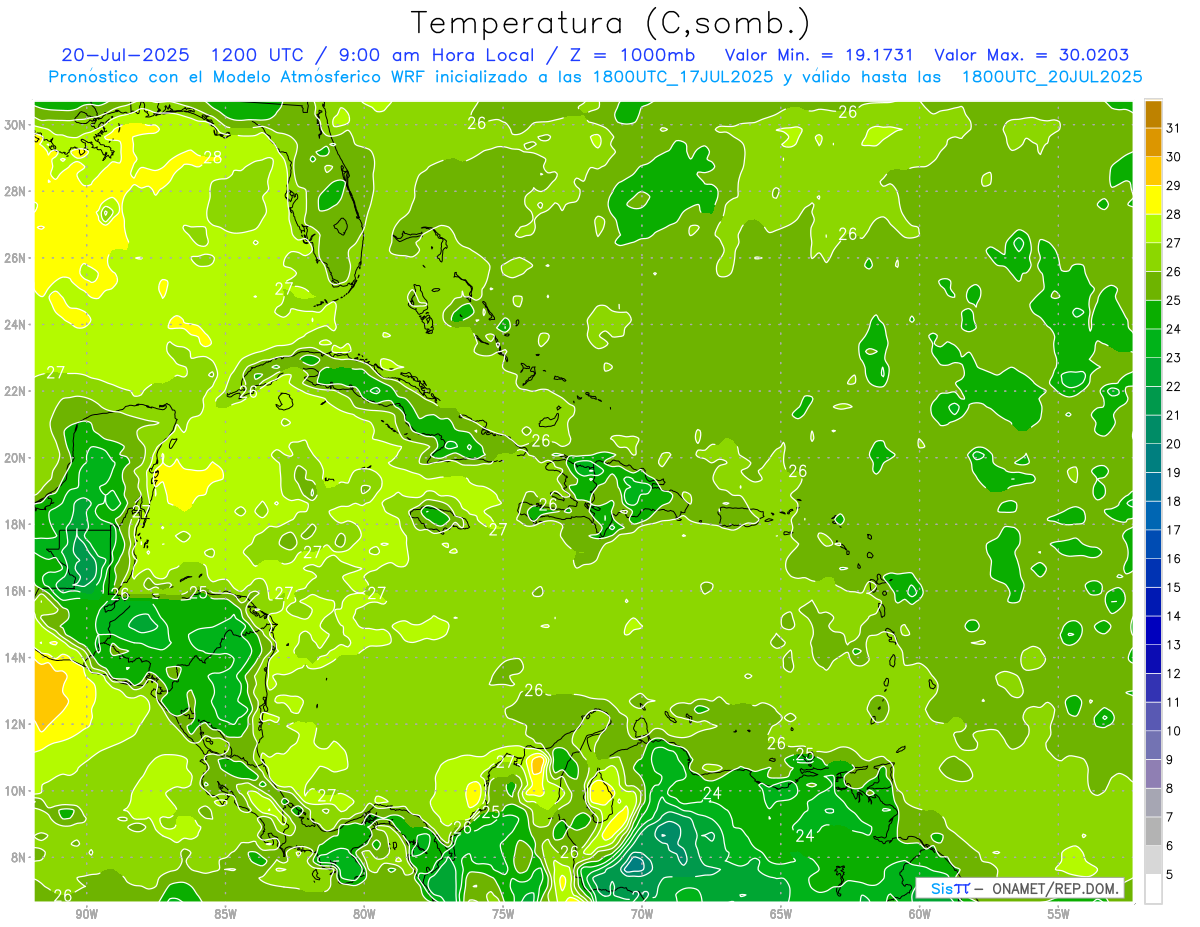Click the "90W" longitude axis label
Viewport: 1200px width, 927px height.
click(x=86, y=914)
